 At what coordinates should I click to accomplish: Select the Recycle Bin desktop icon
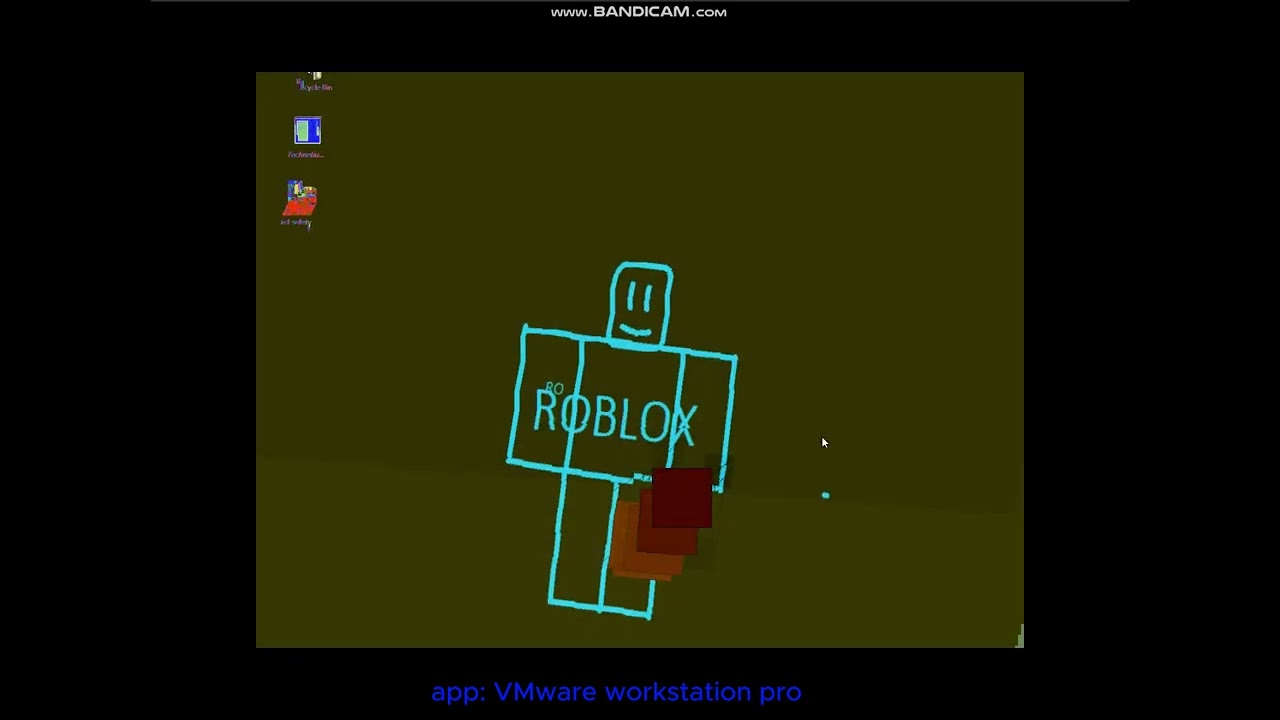315,82
